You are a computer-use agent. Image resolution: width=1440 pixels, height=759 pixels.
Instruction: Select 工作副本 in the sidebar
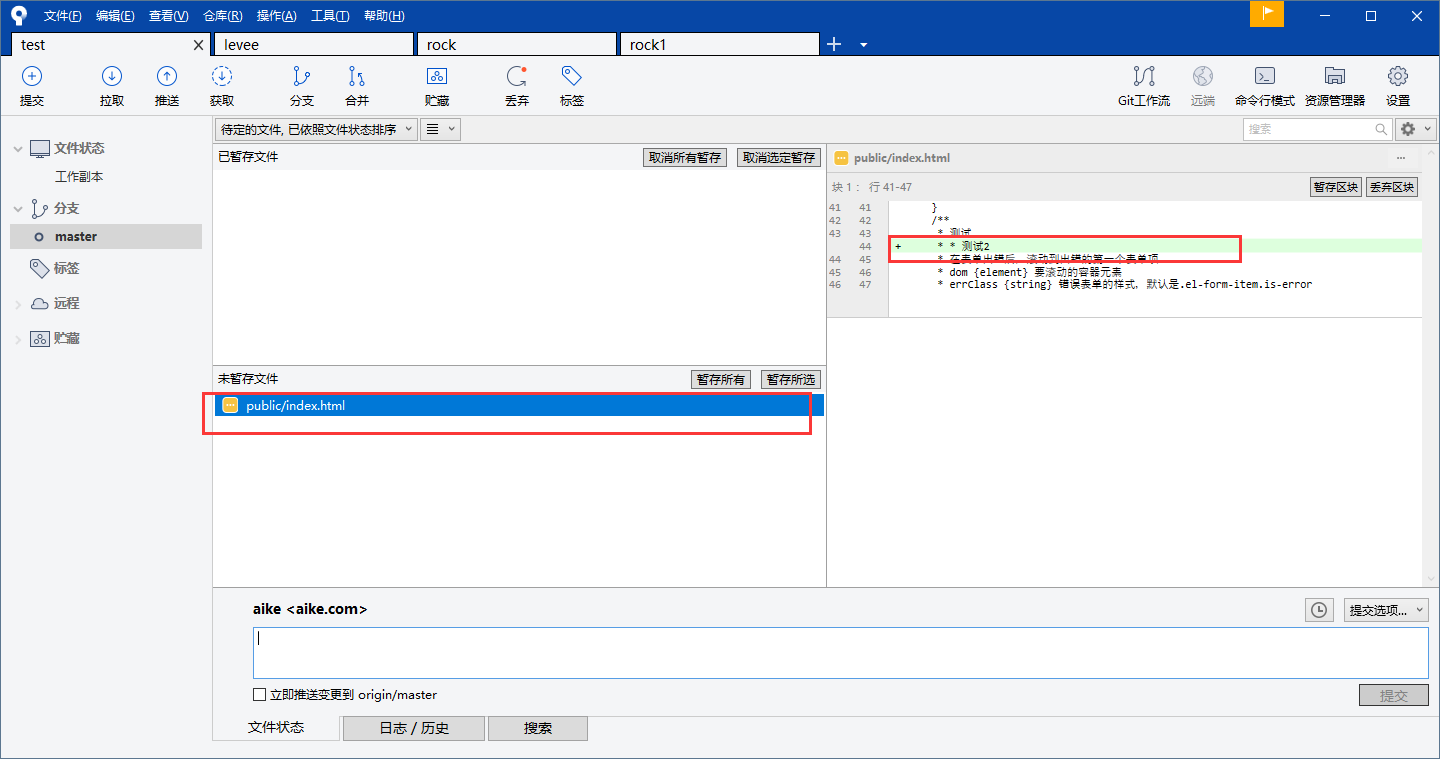point(79,177)
